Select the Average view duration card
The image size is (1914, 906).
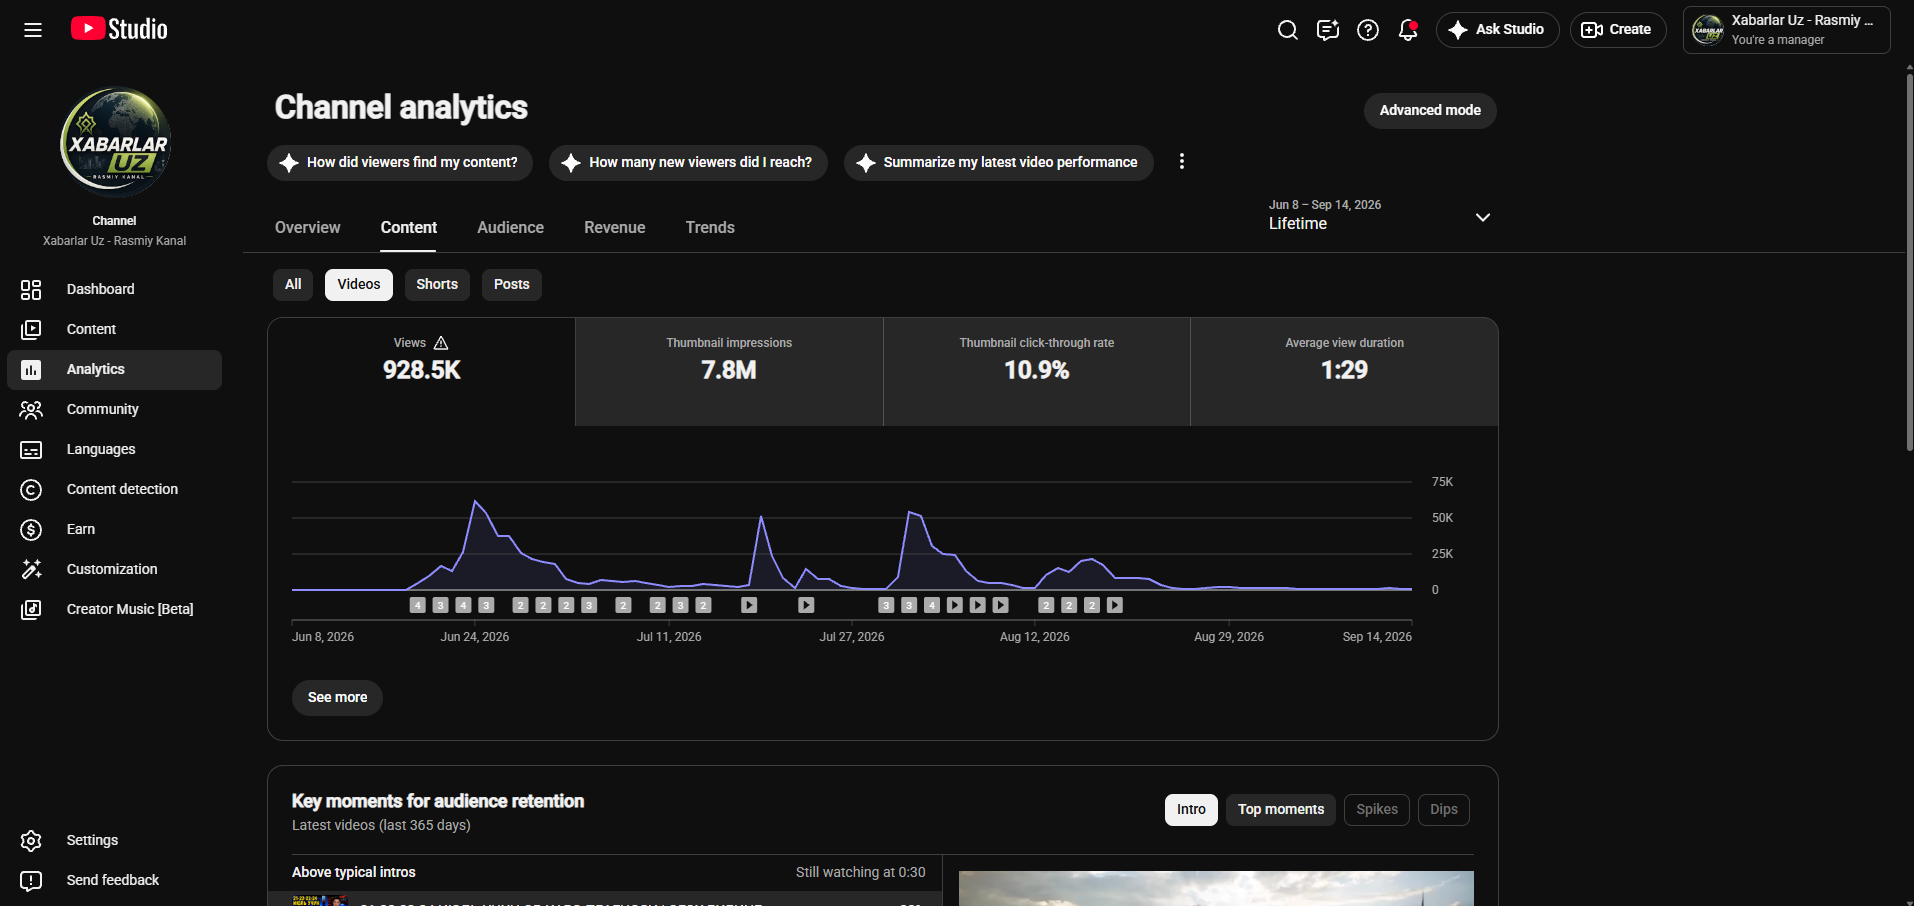coord(1344,372)
